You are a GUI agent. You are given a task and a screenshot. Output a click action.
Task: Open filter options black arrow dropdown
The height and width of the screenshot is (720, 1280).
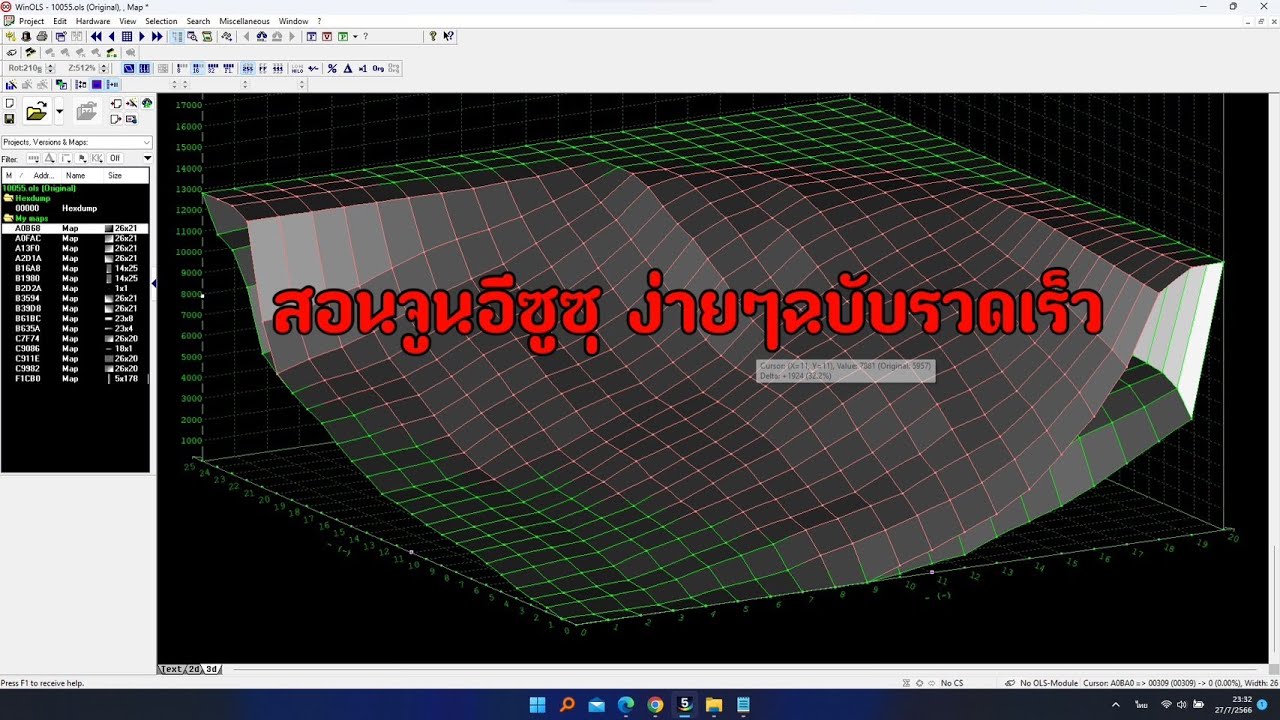[147, 158]
